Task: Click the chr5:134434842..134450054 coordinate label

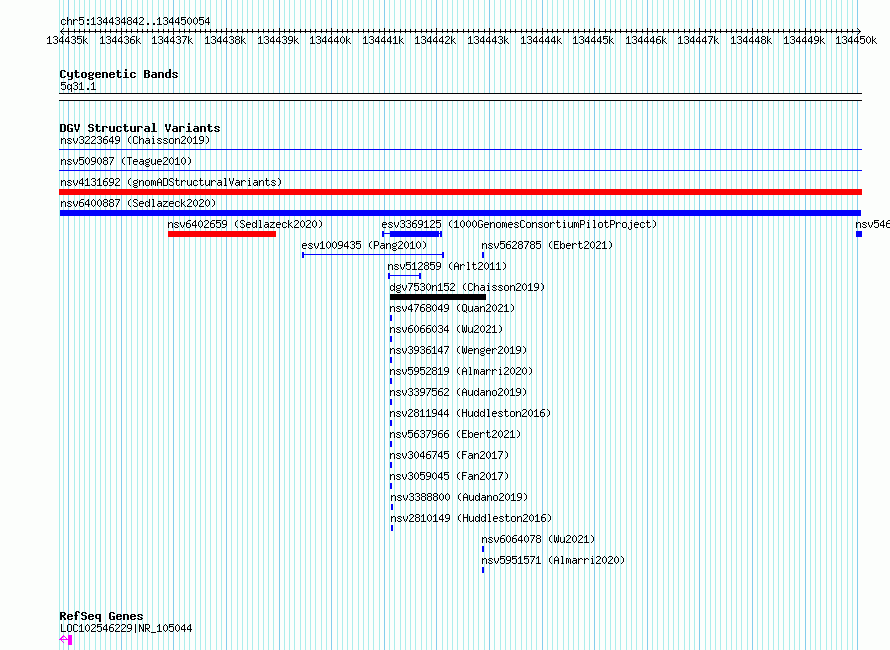Action: pyautogui.click(x=135, y=21)
